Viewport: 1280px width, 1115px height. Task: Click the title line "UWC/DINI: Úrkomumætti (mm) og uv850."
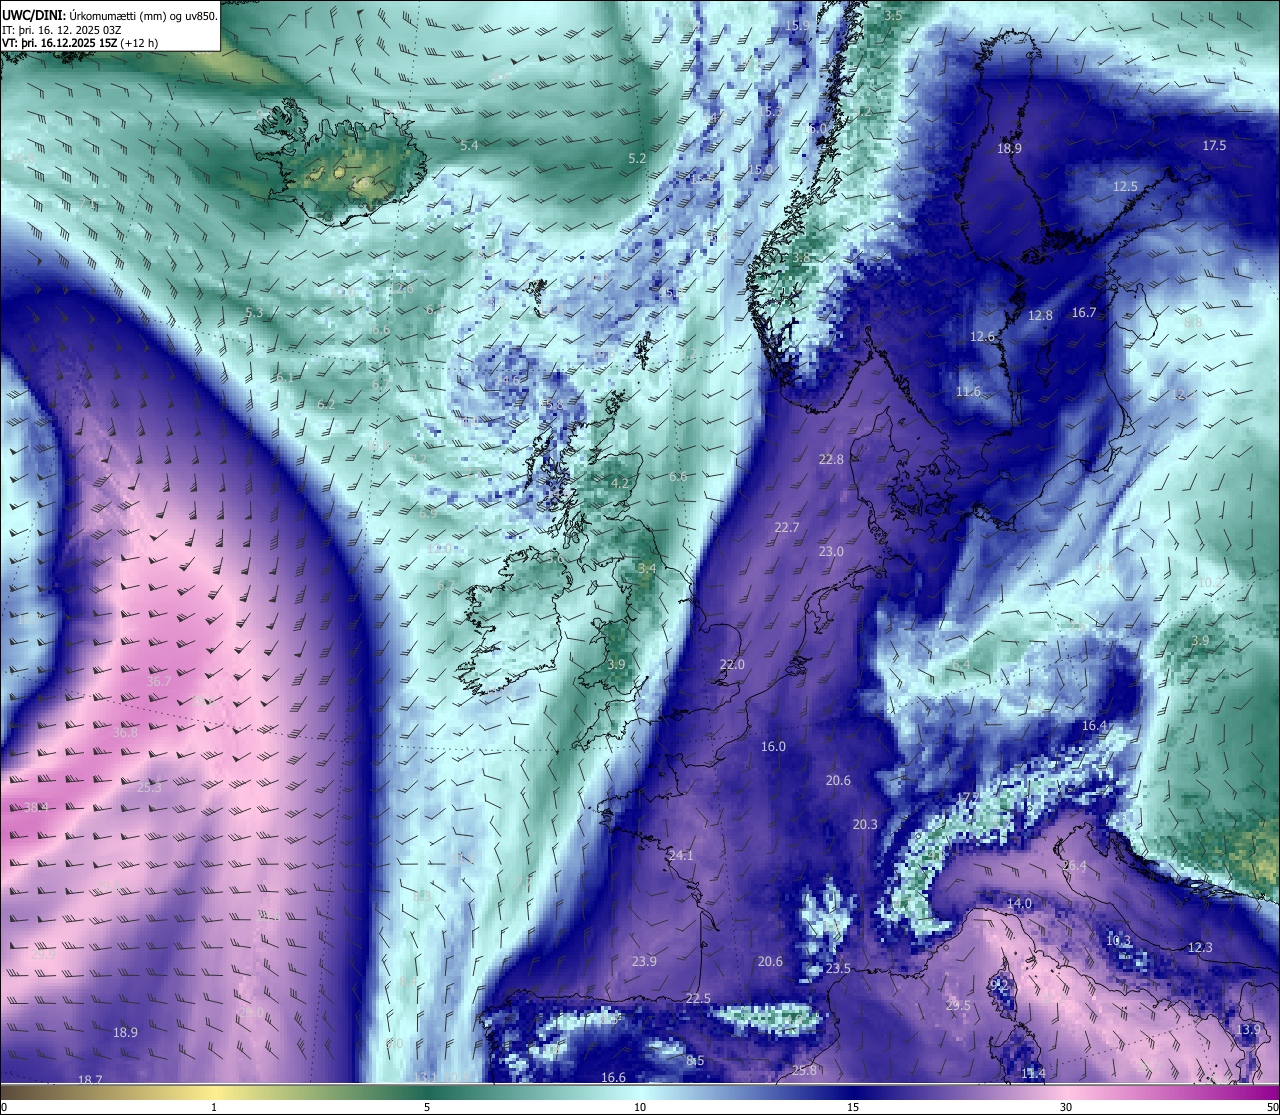(109, 15)
